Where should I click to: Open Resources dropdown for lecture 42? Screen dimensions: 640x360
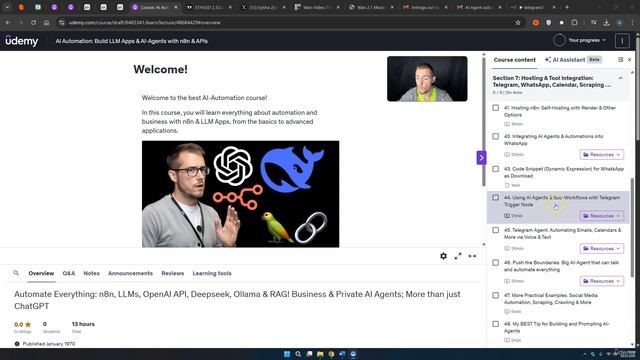point(602,155)
